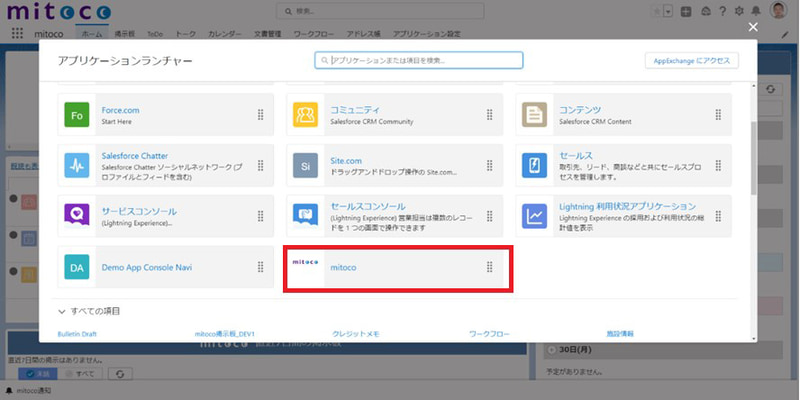Open the help question mark icon
The height and width of the screenshot is (400, 800).
[x=722, y=11]
